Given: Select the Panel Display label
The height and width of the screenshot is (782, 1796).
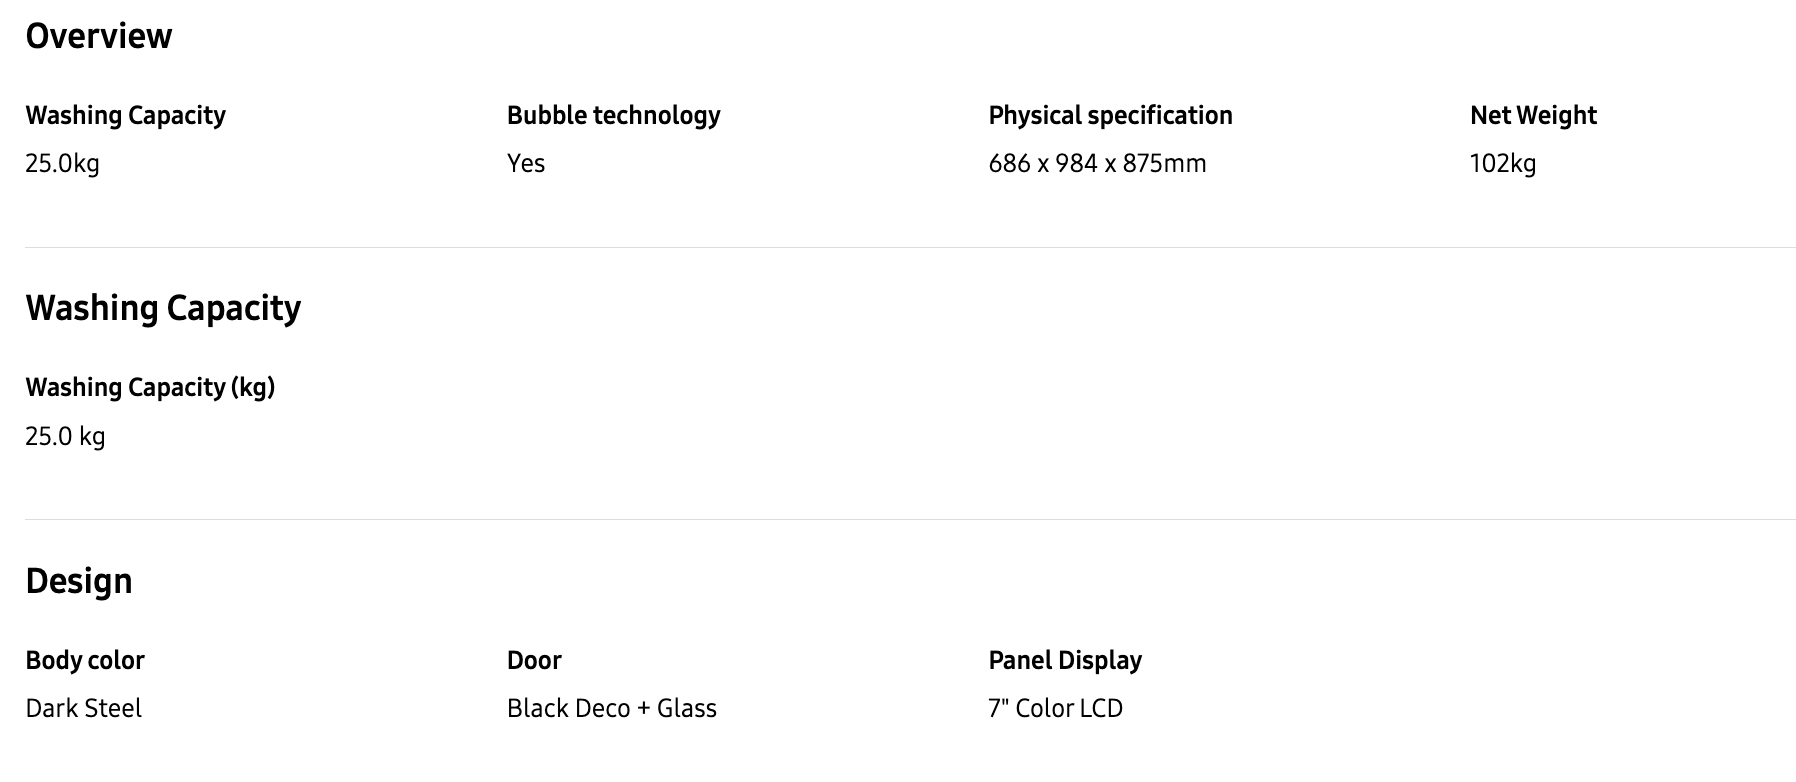Looking at the screenshot, I should click(1065, 661).
